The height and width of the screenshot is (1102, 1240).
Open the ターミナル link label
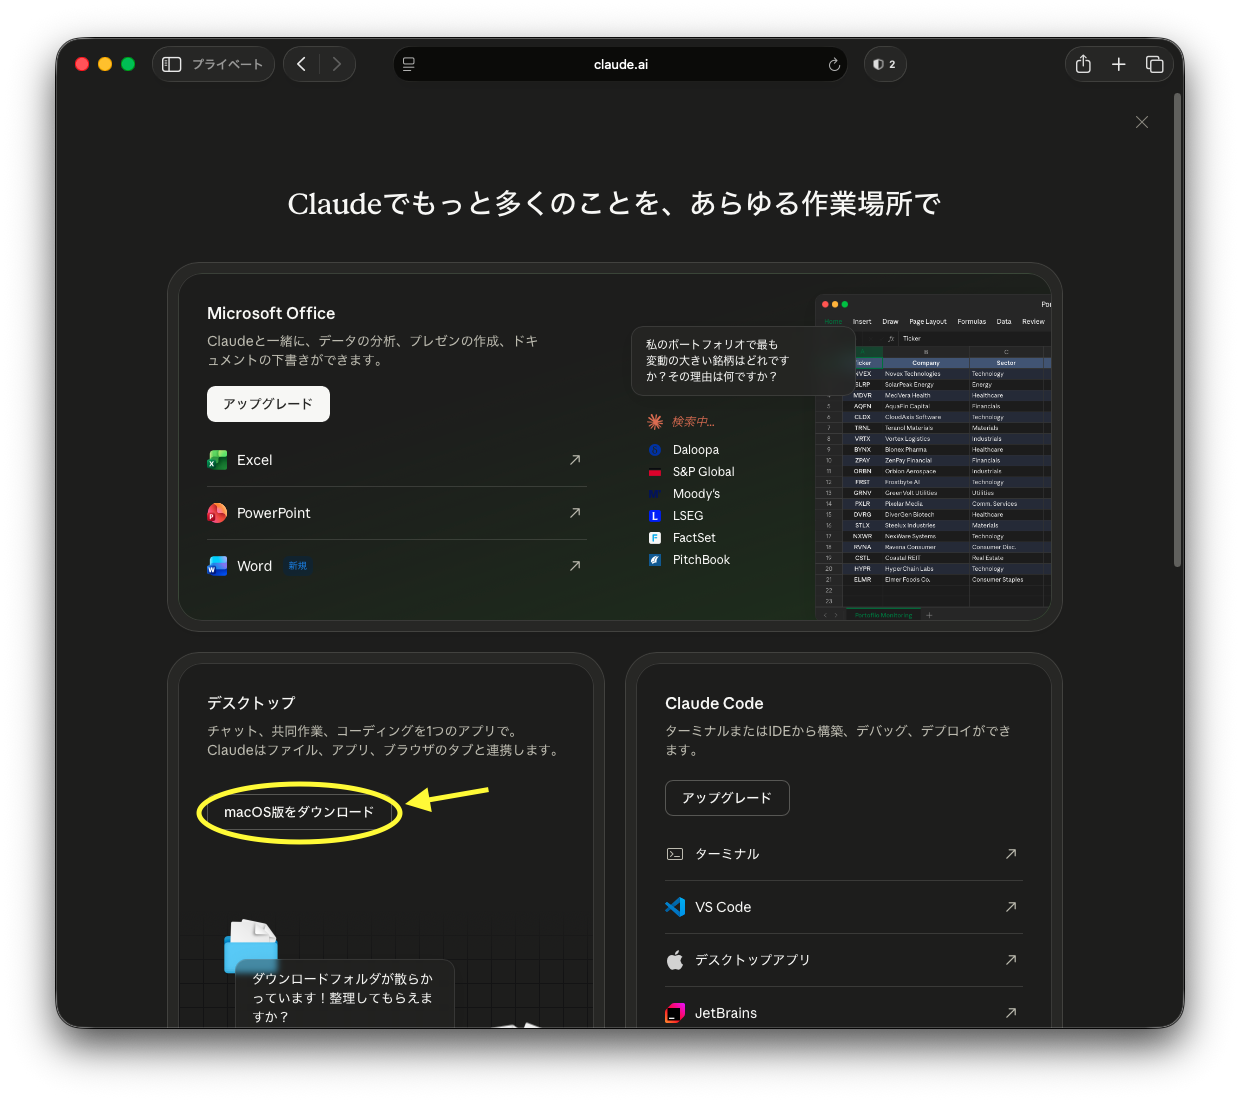click(x=727, y=854)
